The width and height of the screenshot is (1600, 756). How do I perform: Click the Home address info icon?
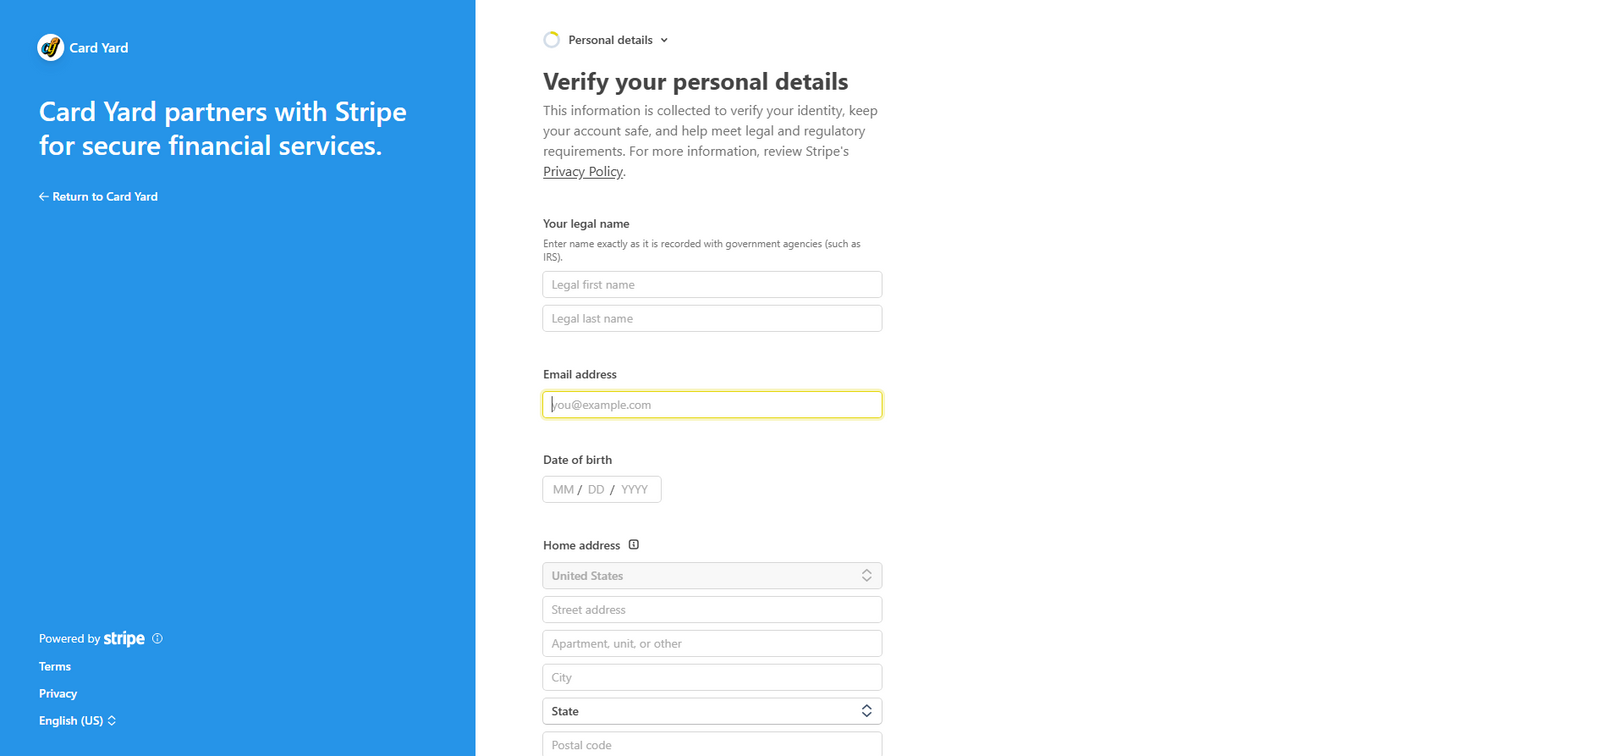(634, 545)
